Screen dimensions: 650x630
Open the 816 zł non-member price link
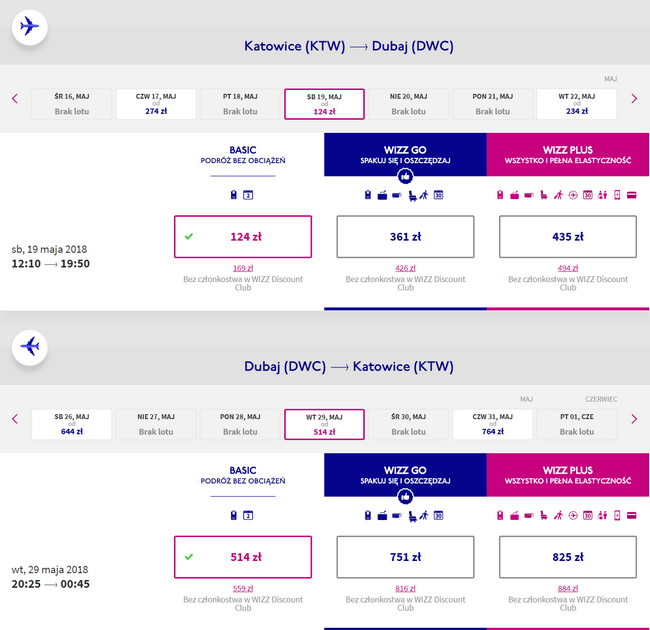(x=405, y=589)
